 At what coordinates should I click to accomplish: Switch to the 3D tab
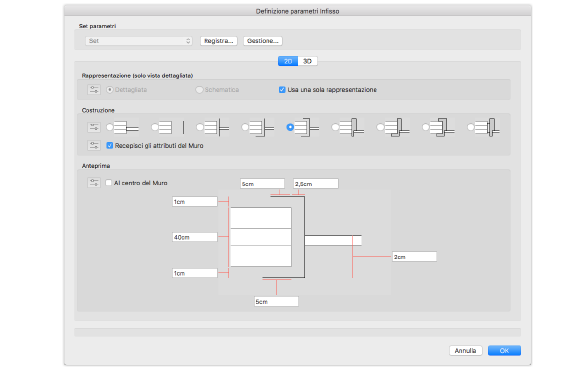click(x=308, y=61)
